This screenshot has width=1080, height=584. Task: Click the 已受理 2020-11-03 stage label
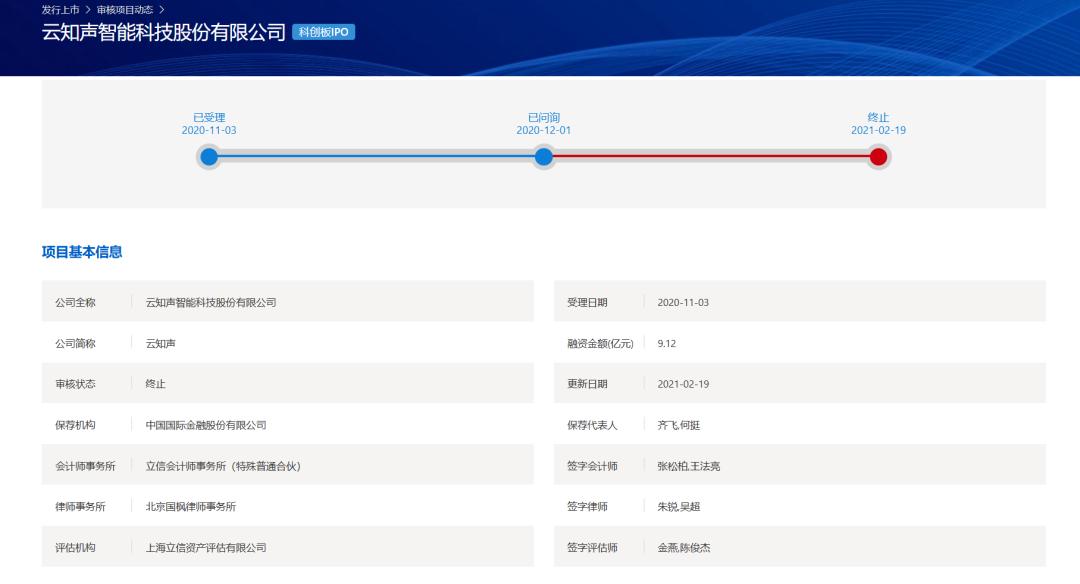[x=209, y=124]
